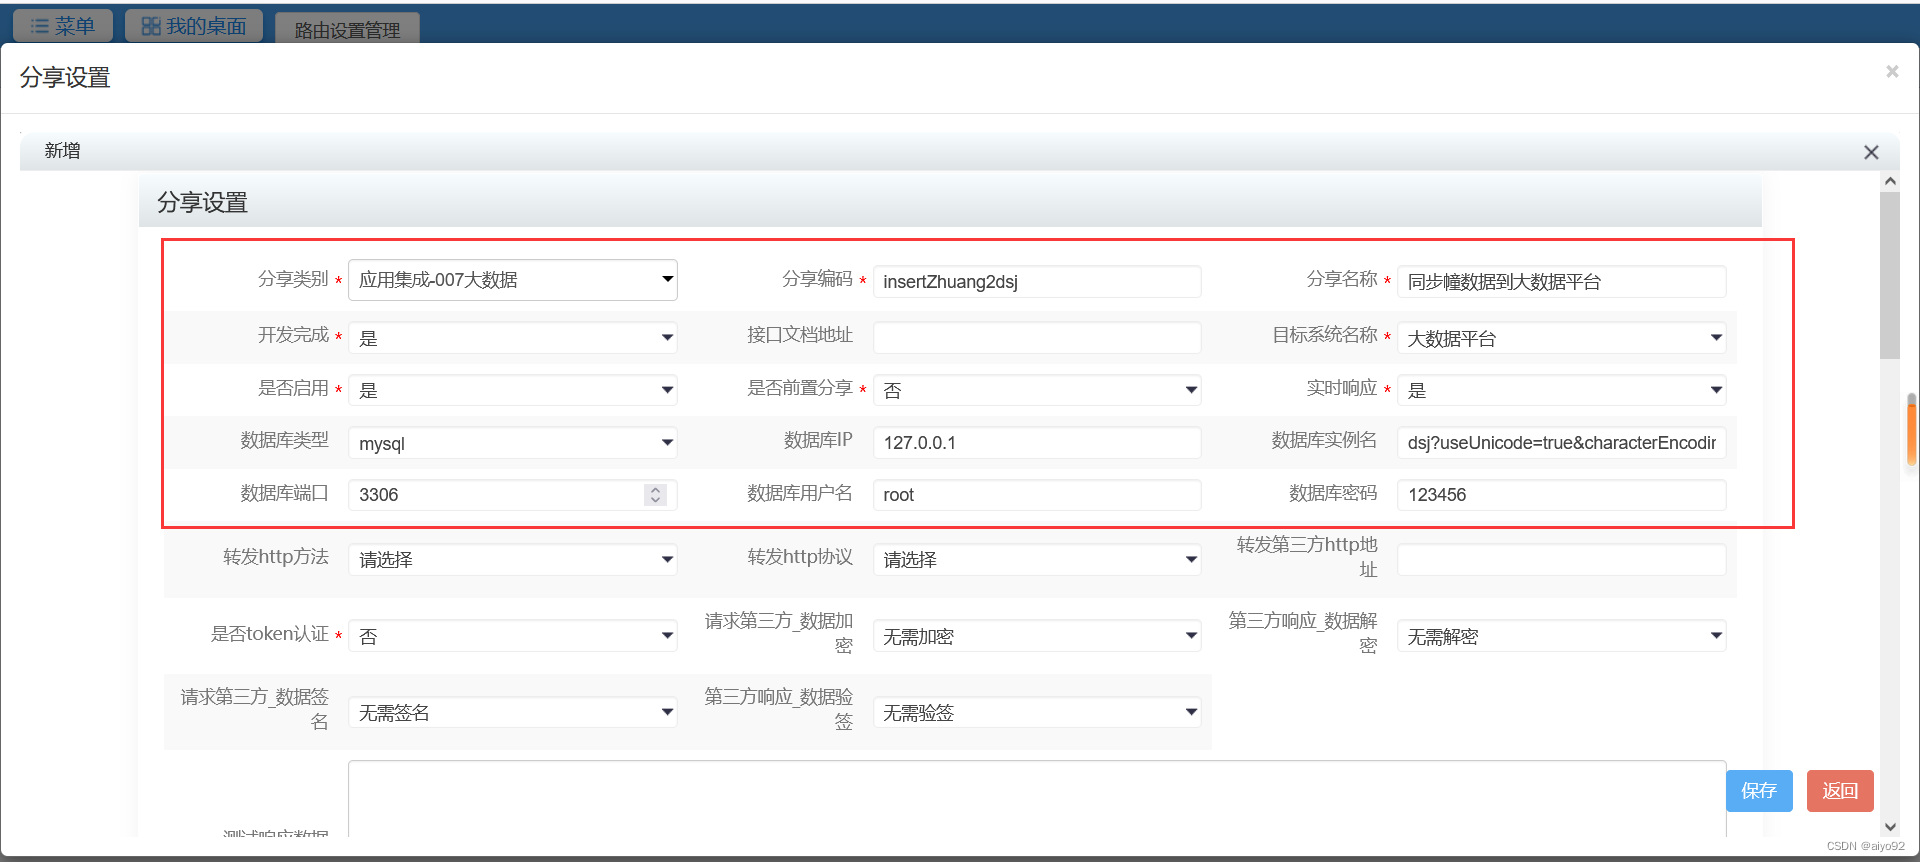Image resolution: width=1920 pixels, height=862 pixels.
Task: Open the 第三方响应_数据验签 dropdown
Action: 1037,712
